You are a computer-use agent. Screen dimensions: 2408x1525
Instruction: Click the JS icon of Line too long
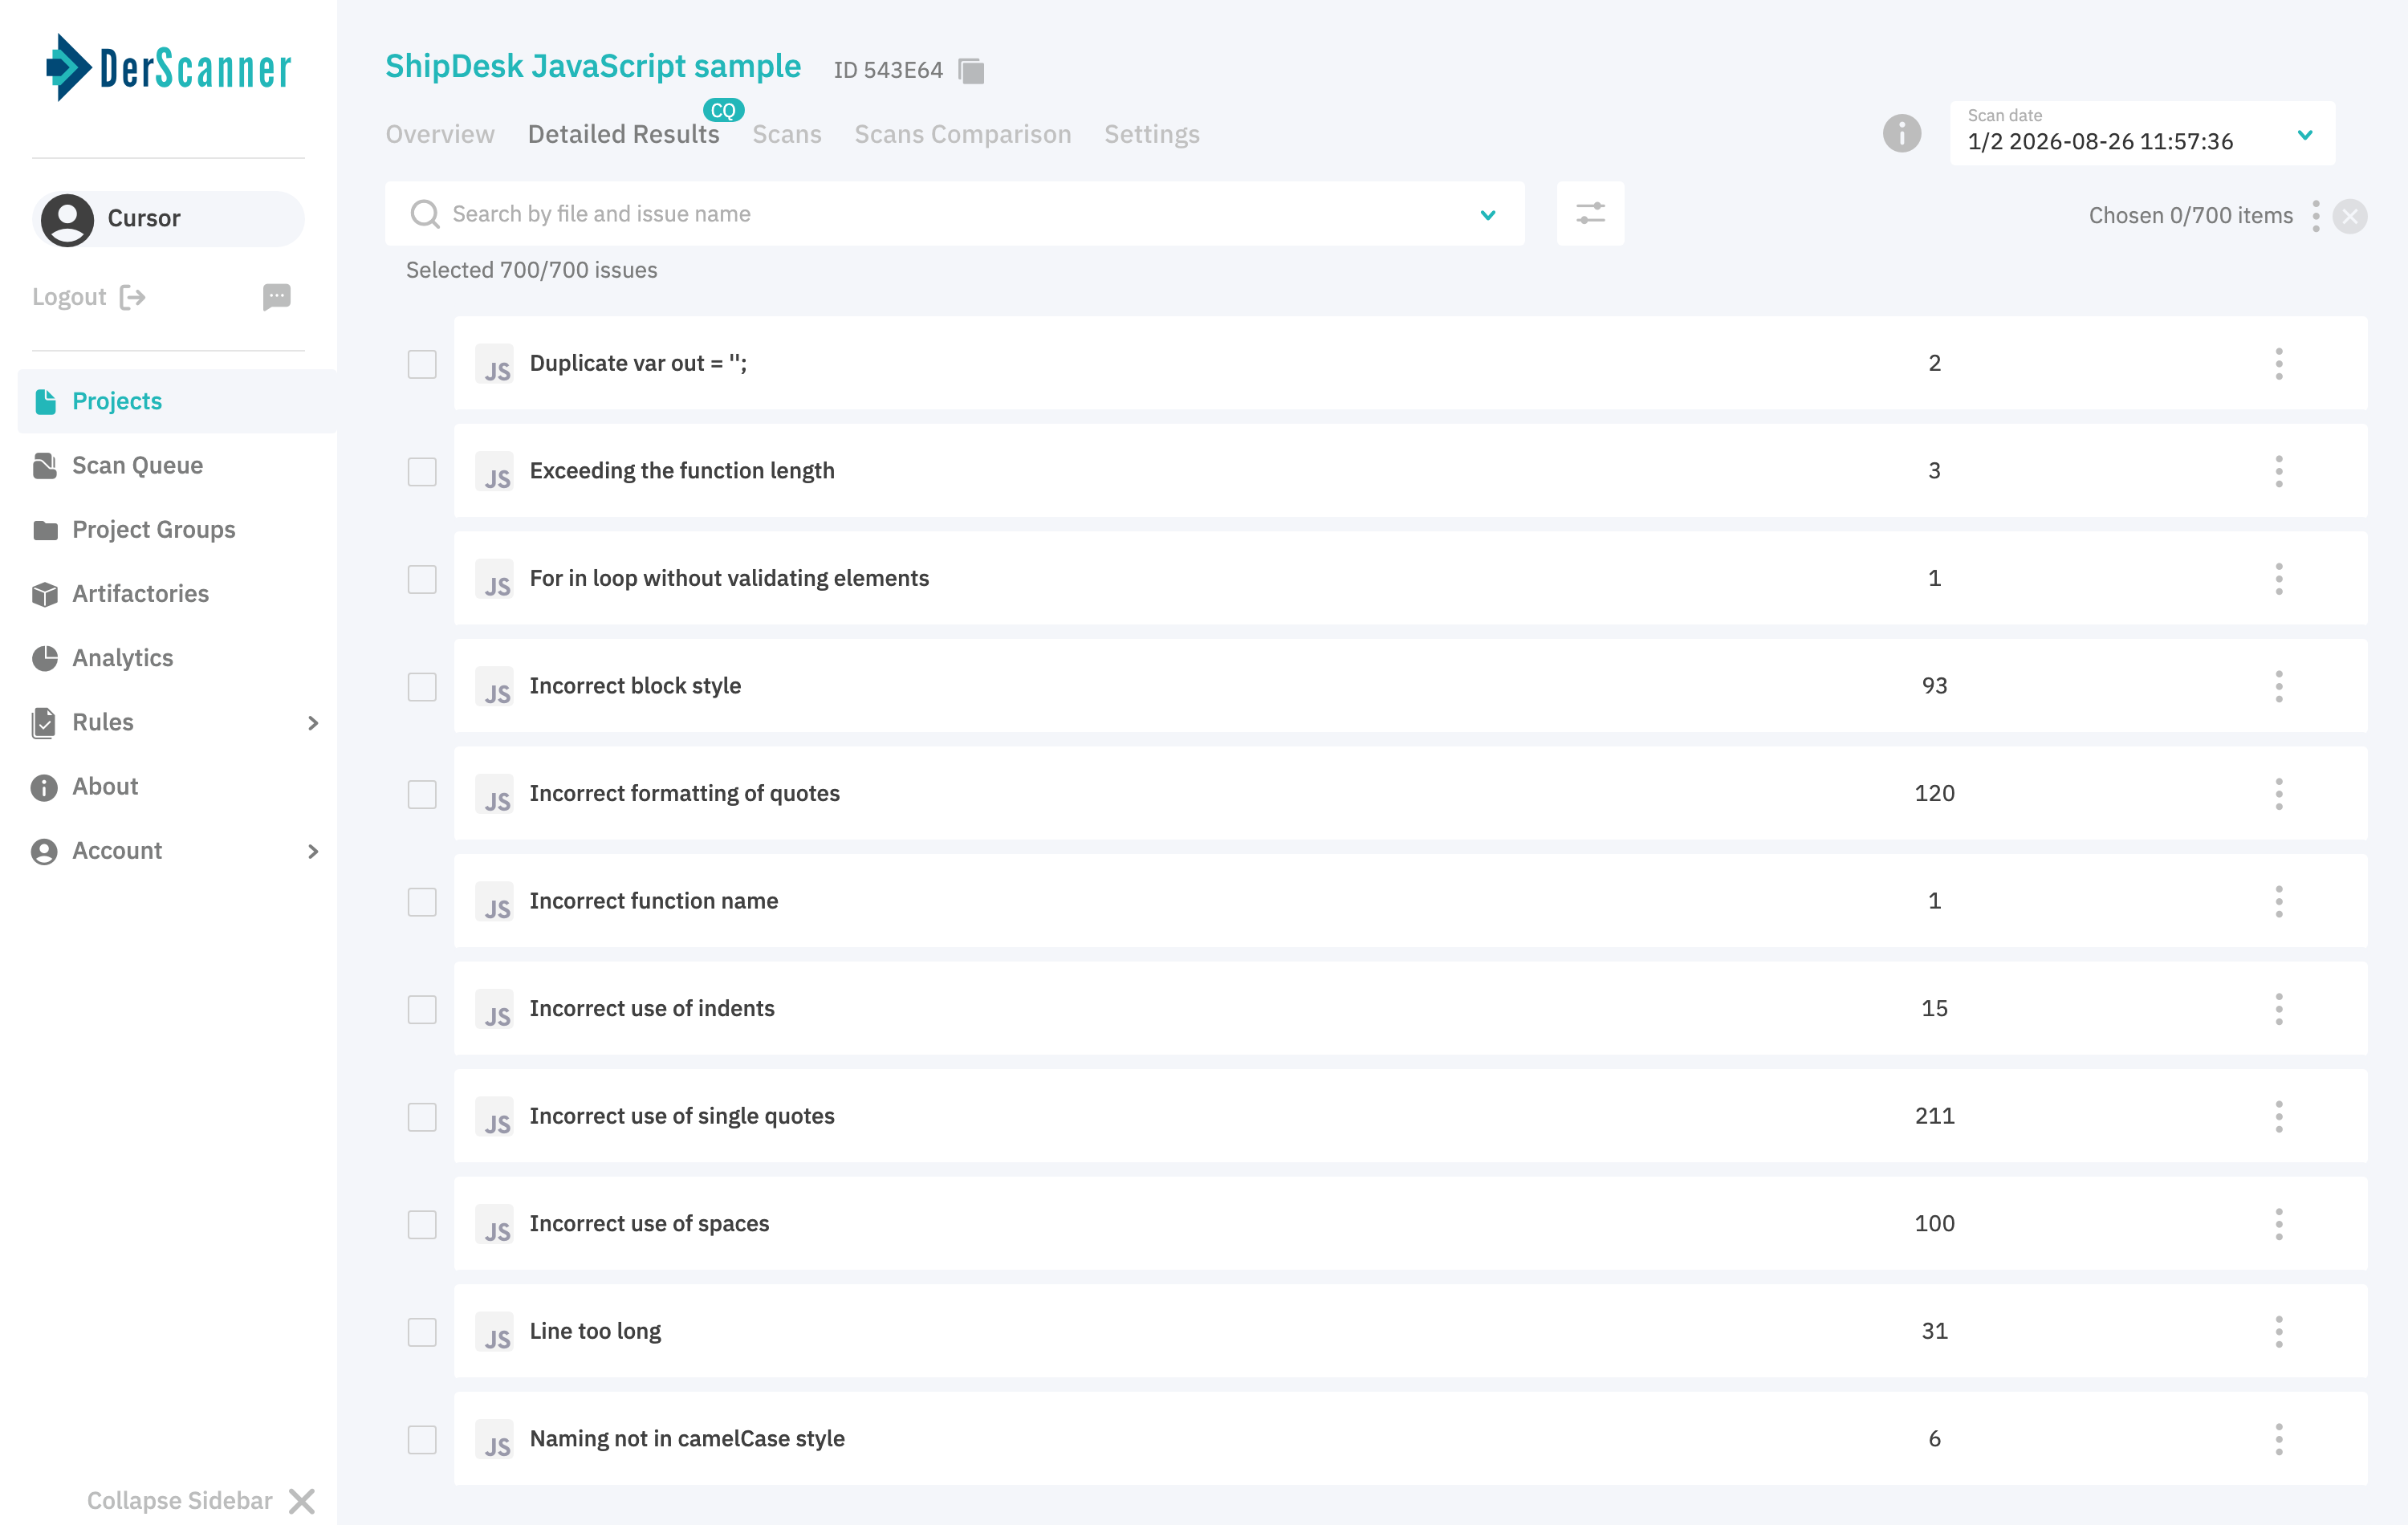point(494,1332)
